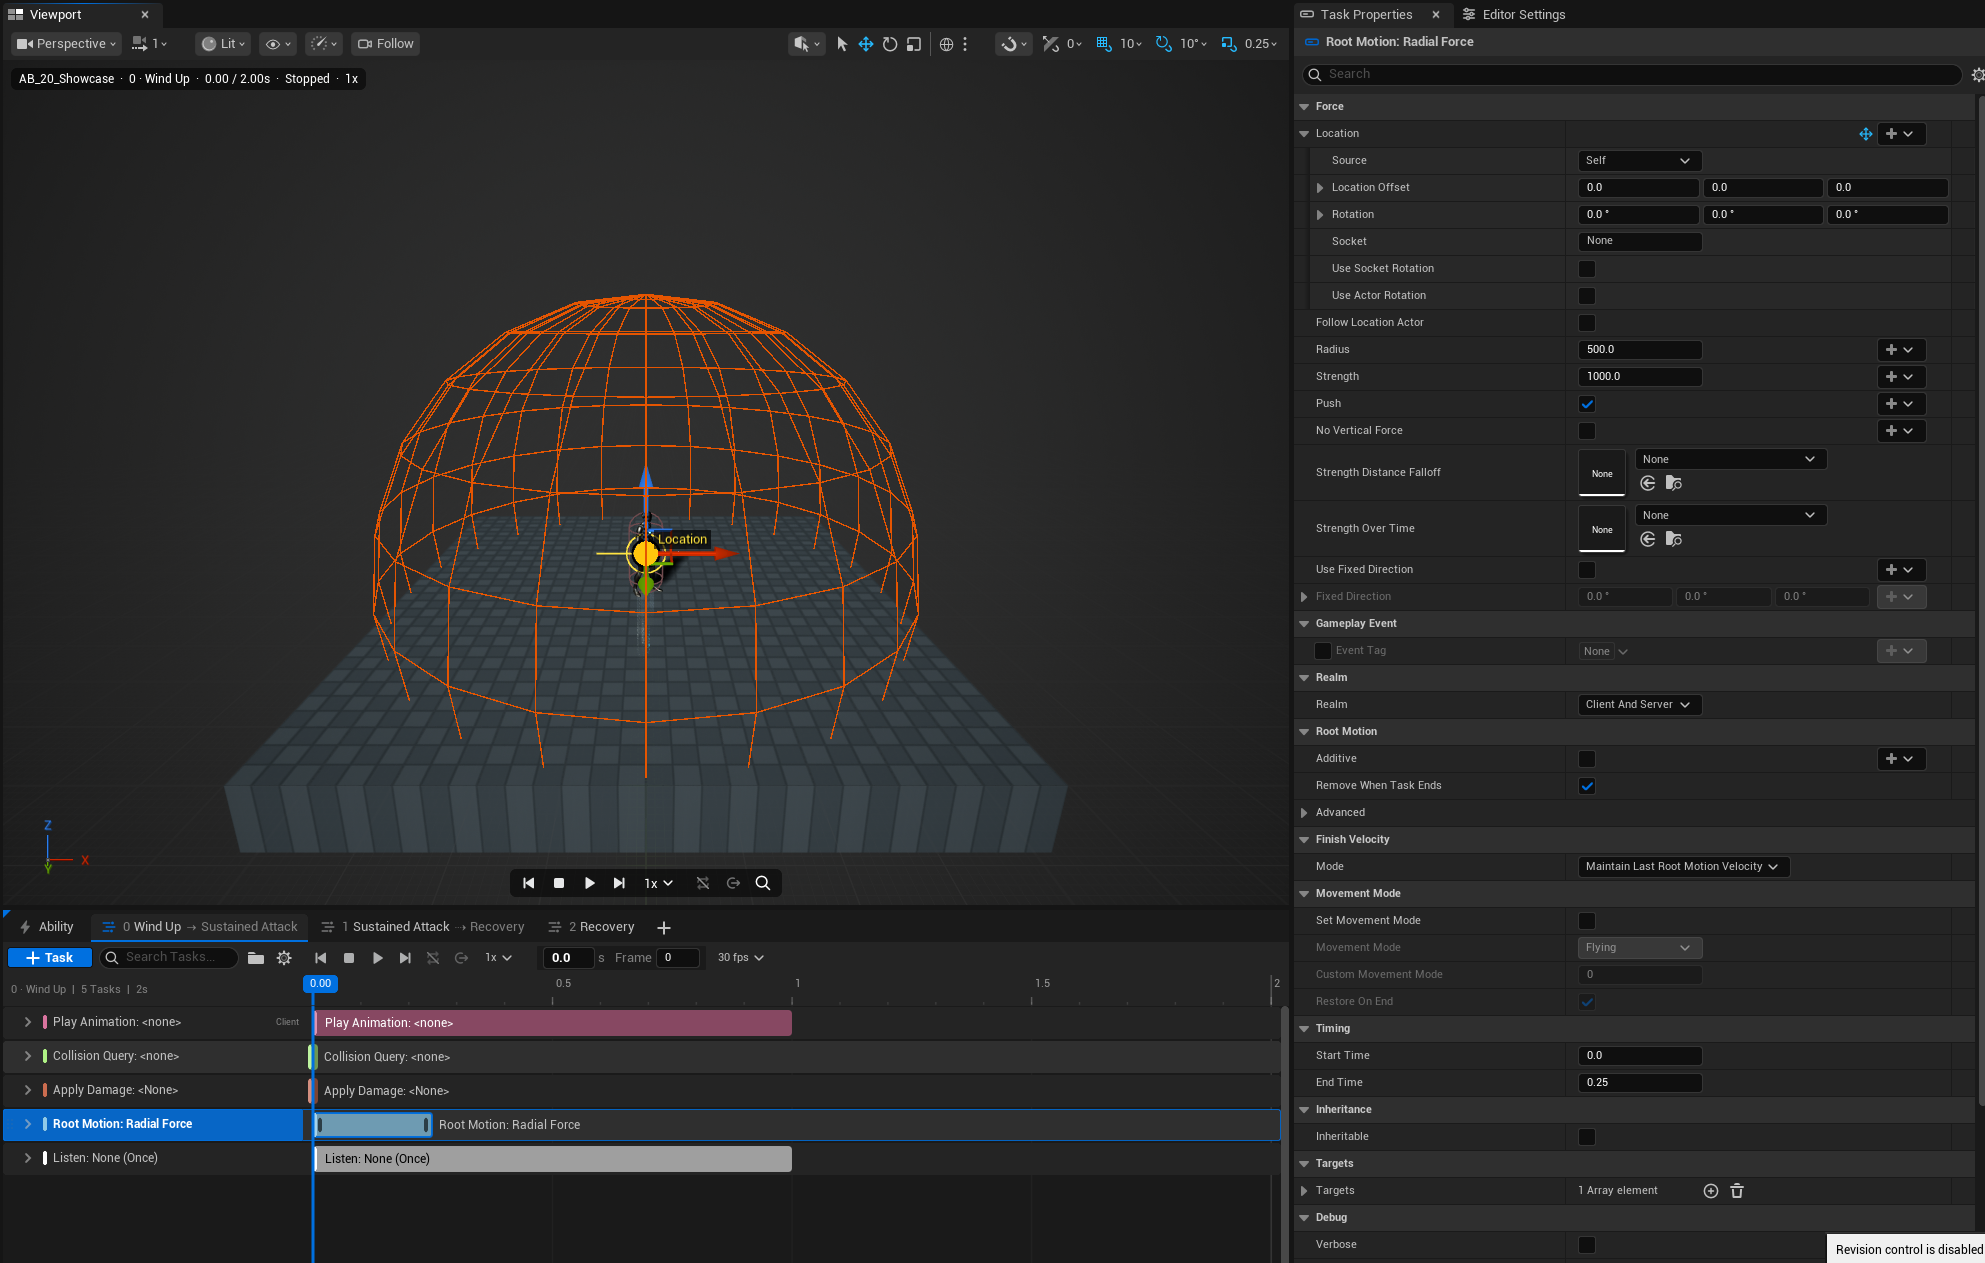The image size is (1985, 1263).
Task: Select the rotate gizmo tool
Action: point(890,44)
